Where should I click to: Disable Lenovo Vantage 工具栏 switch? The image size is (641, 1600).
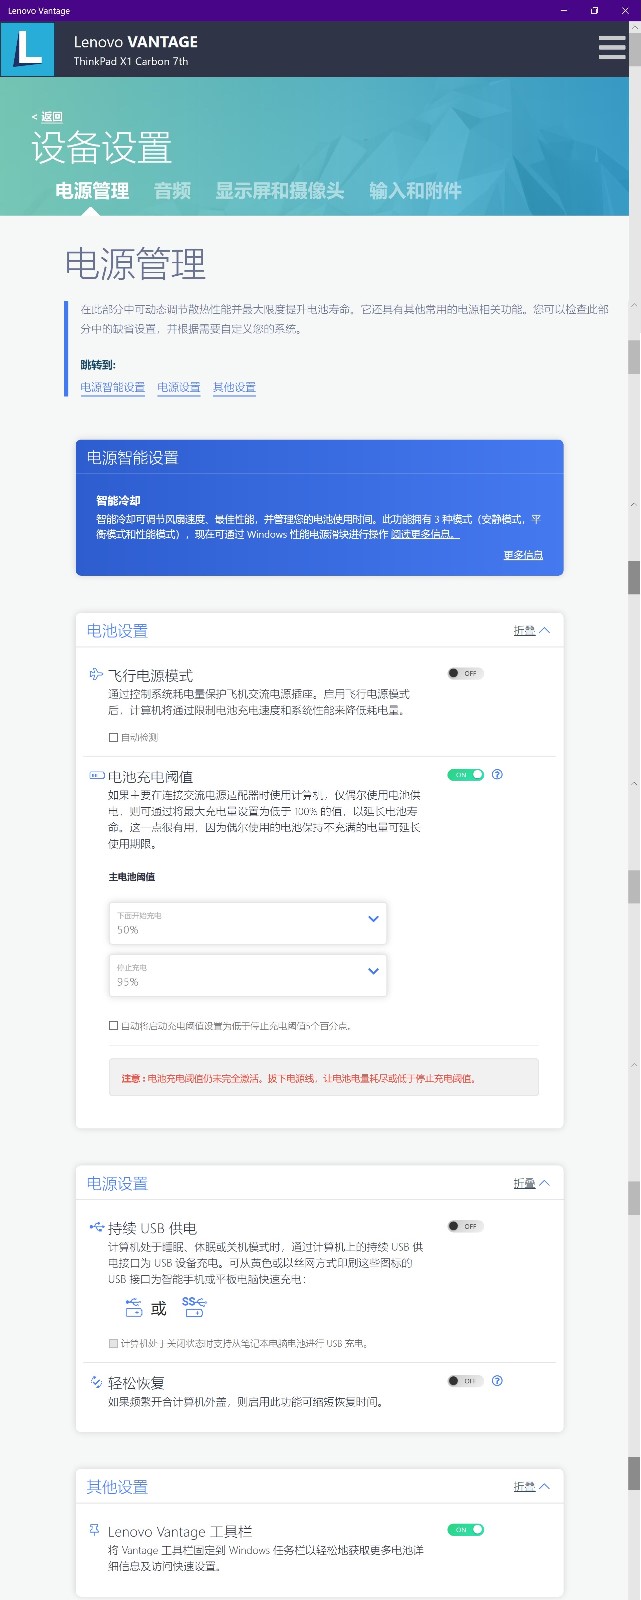click(x=465, y=1529)
